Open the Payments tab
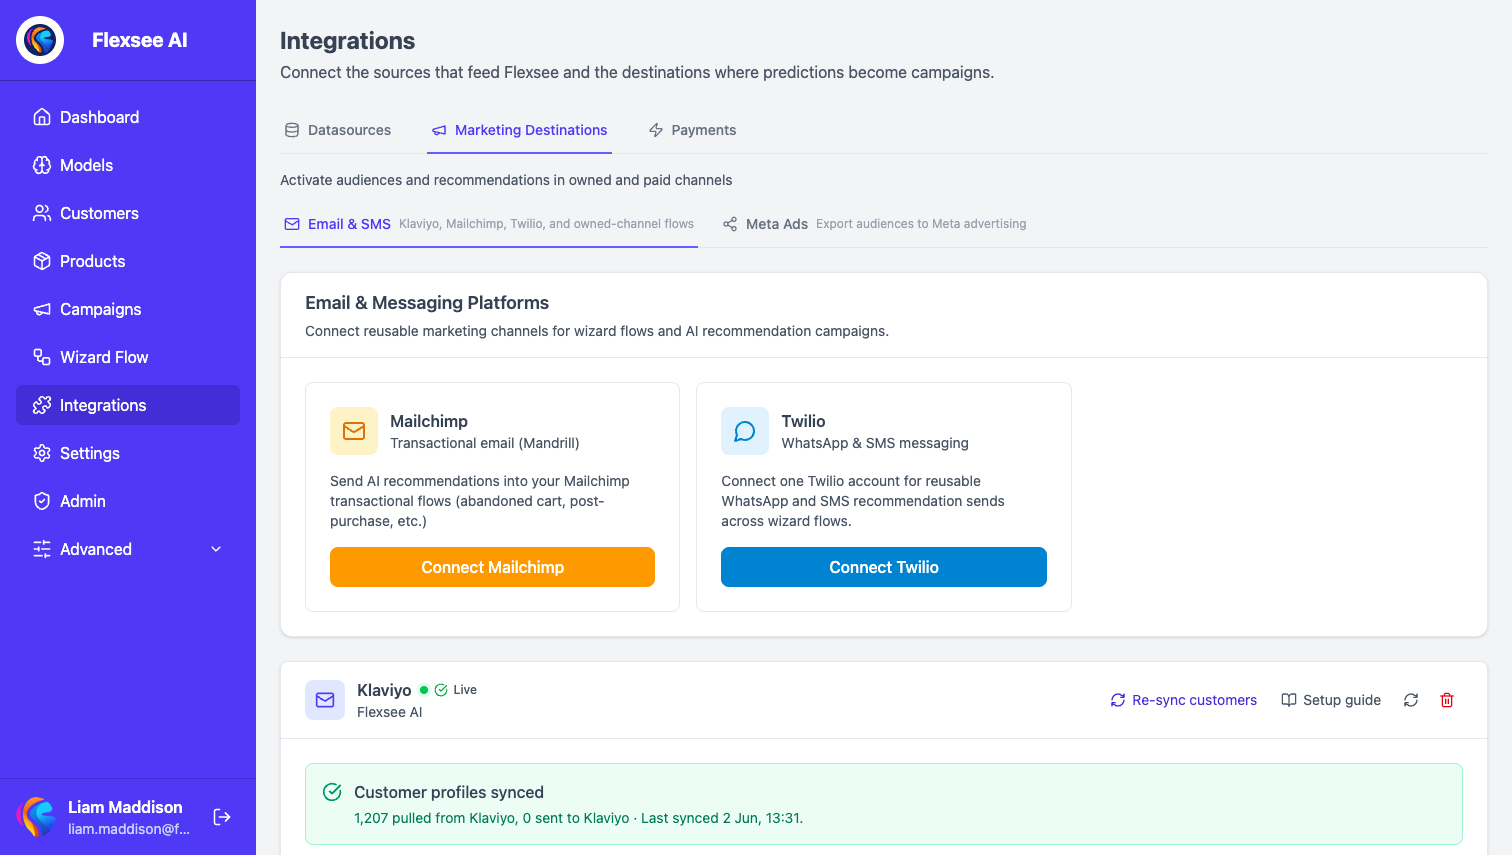Viewport: 1512px width, 855px height. [692, 130]
